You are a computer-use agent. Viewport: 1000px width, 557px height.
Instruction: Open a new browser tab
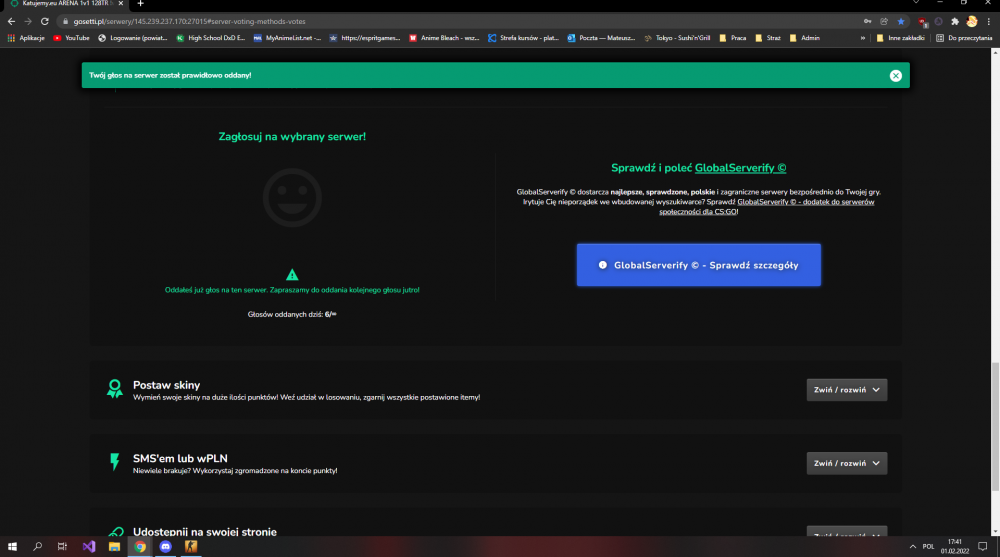(140, 4)
